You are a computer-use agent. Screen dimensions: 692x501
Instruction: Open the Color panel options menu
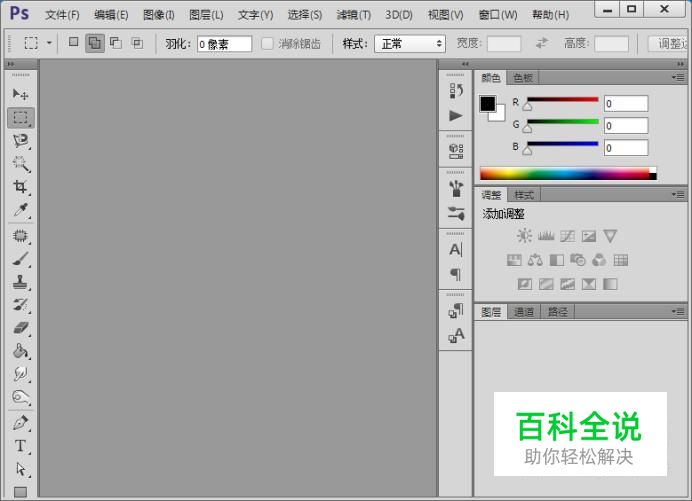[x=679, y=77]
